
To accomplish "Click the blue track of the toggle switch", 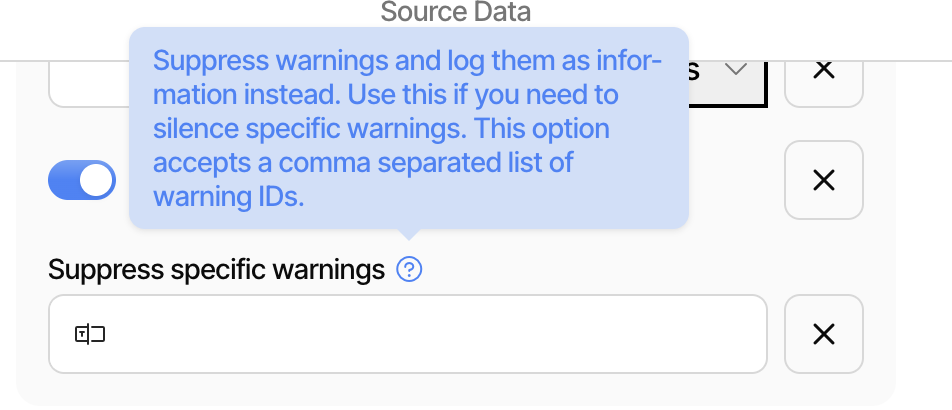I will click(x=62, y=181).
